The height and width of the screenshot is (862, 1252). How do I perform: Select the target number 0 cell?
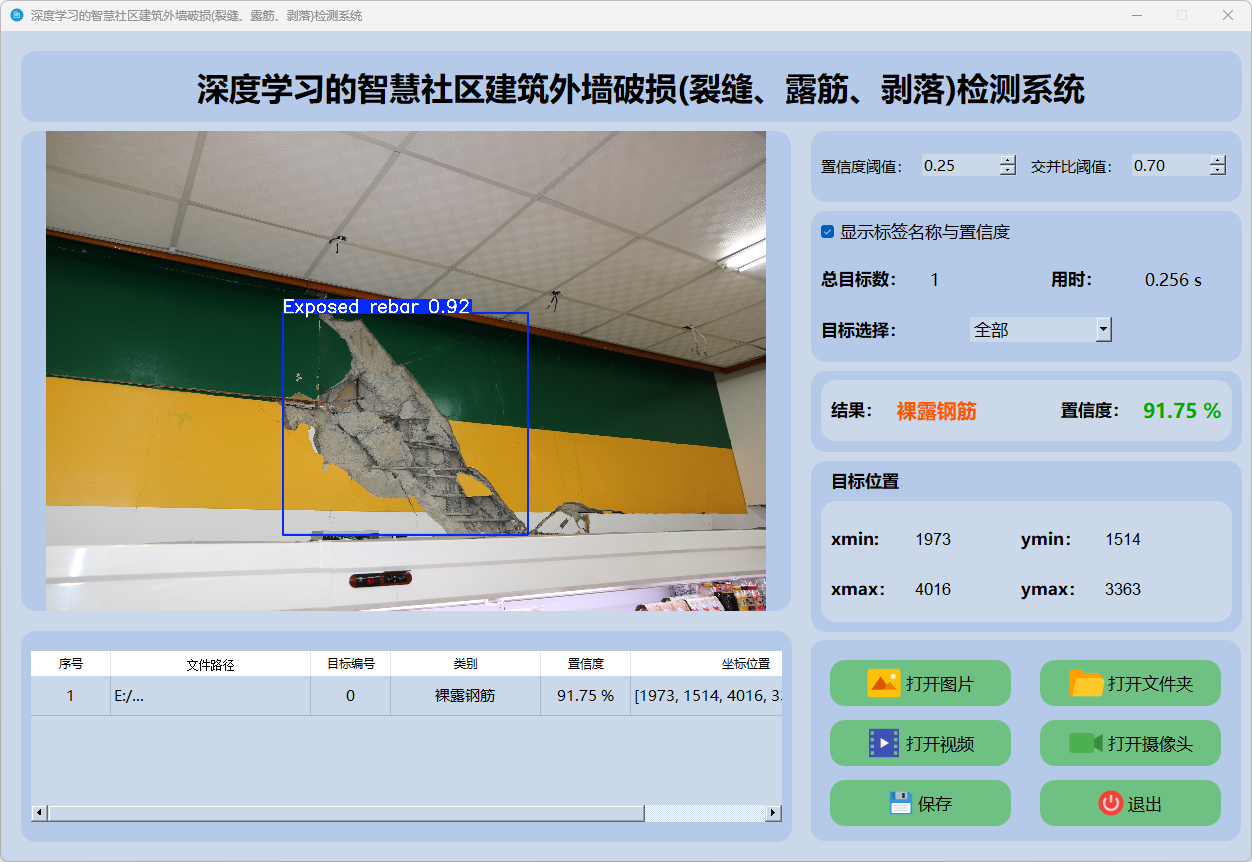[351, 696]
